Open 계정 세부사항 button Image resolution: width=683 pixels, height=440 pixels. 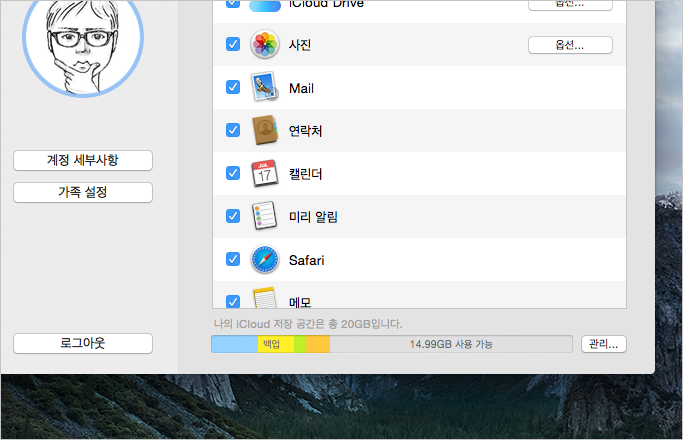tap(83, 160)
